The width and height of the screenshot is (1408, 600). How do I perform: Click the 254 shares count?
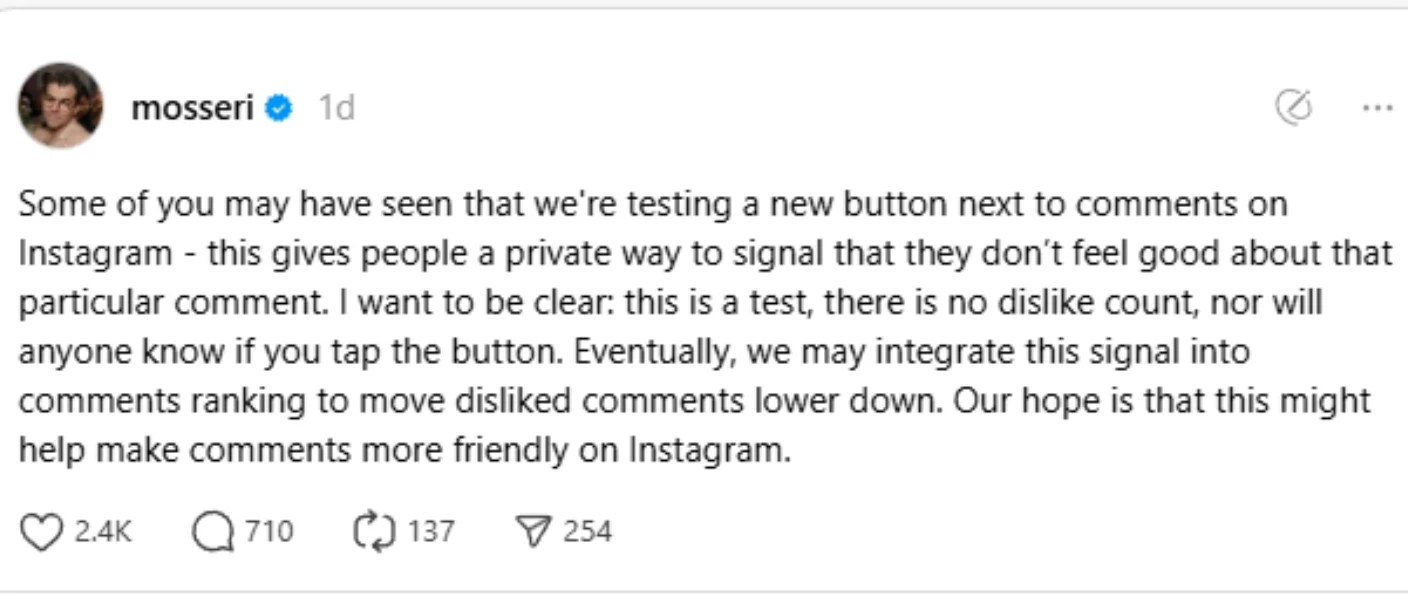coord(587,532)
